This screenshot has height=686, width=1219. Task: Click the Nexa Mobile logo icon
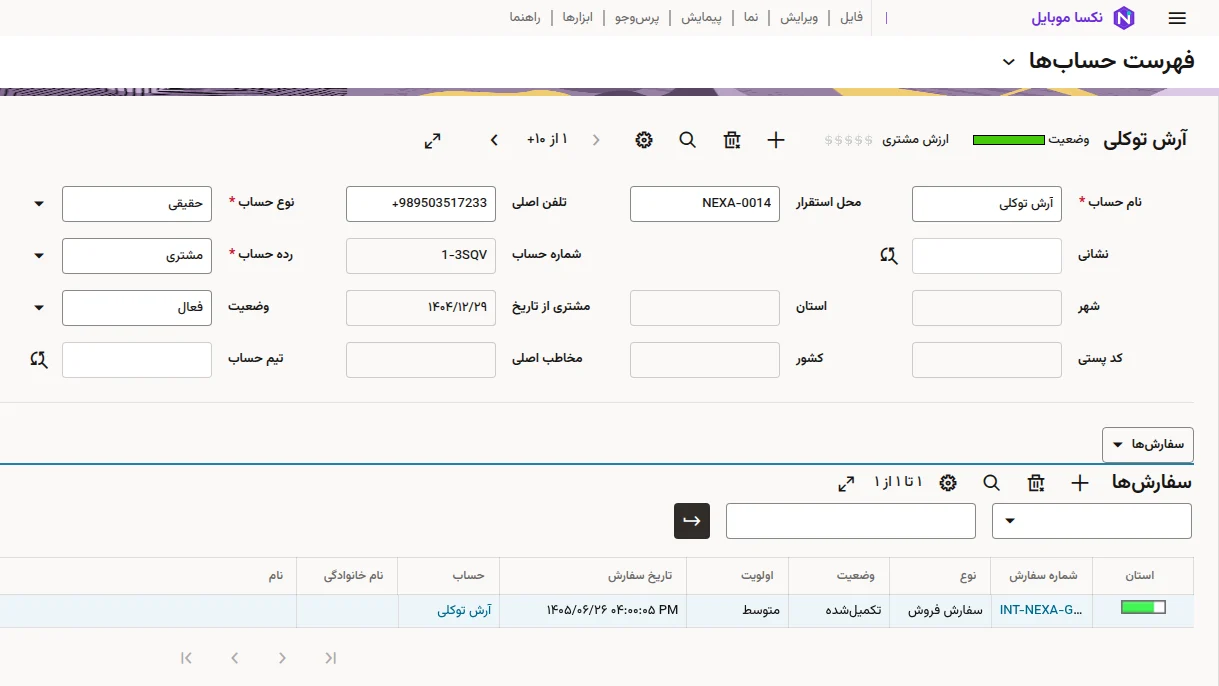click(x=1125, y=18)
